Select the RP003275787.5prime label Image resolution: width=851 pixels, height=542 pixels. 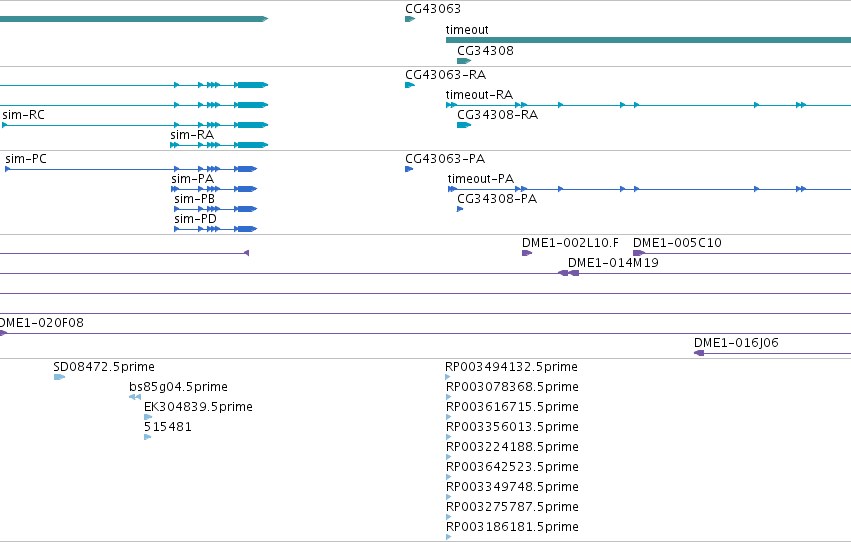(x=512, y=508)
